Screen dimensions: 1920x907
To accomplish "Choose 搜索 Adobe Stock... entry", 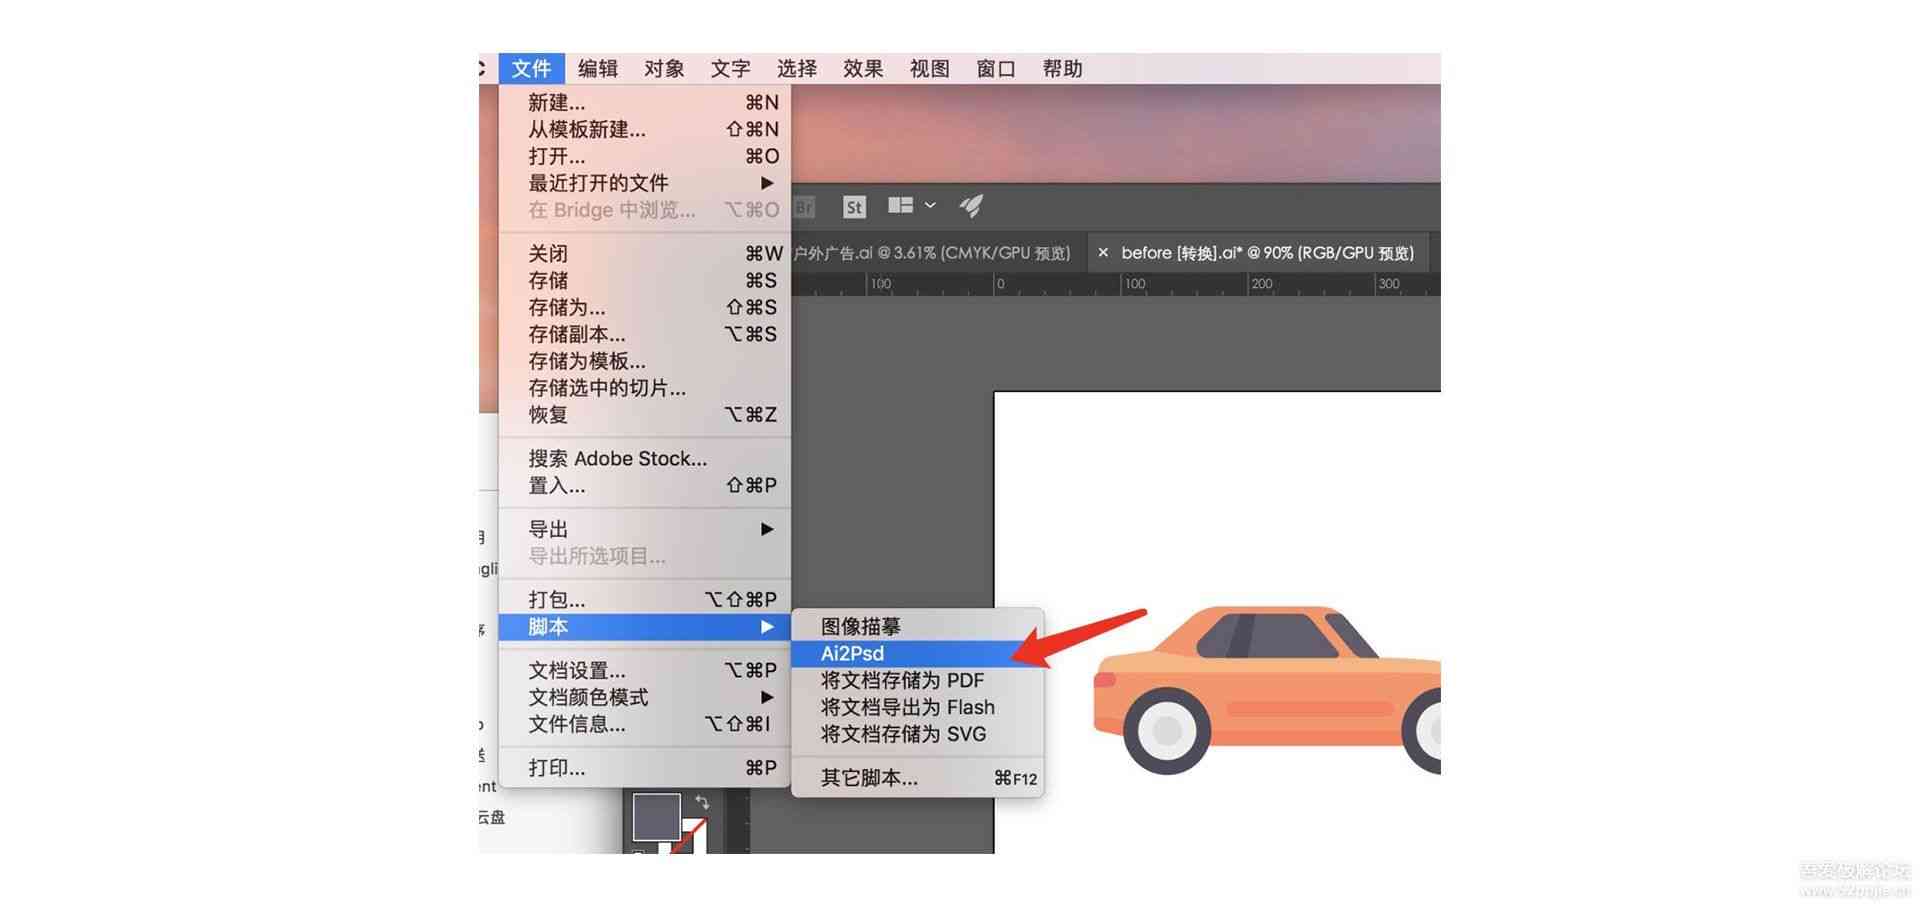I will click(645, 458).
